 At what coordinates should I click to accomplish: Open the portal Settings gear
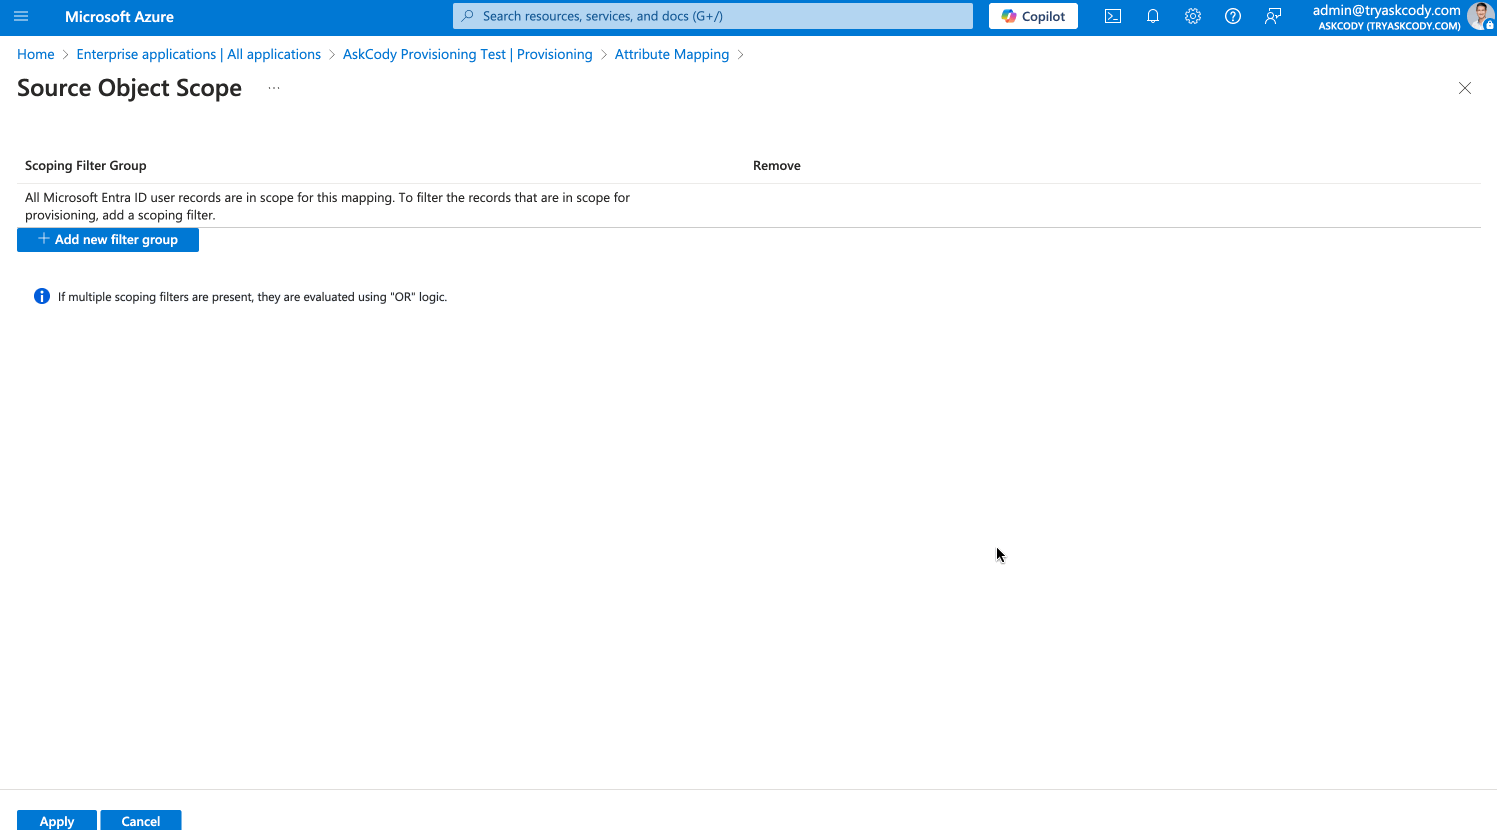tap(1193, 16)
